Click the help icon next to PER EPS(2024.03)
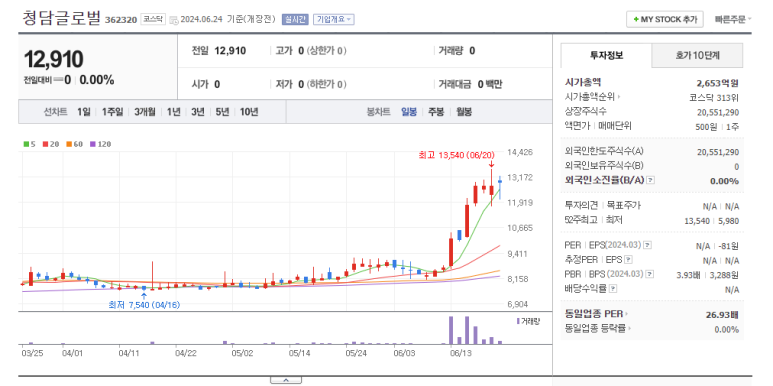773x386 pixels. 648,246
